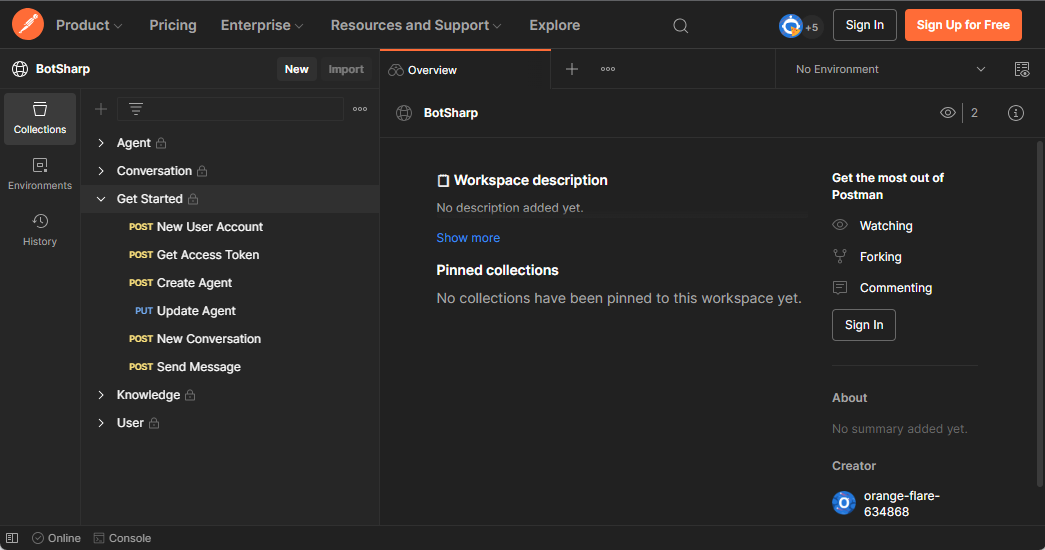Expand the Knowledge collection
Viewport: 1045px width, 550px height.
[101, 395]
